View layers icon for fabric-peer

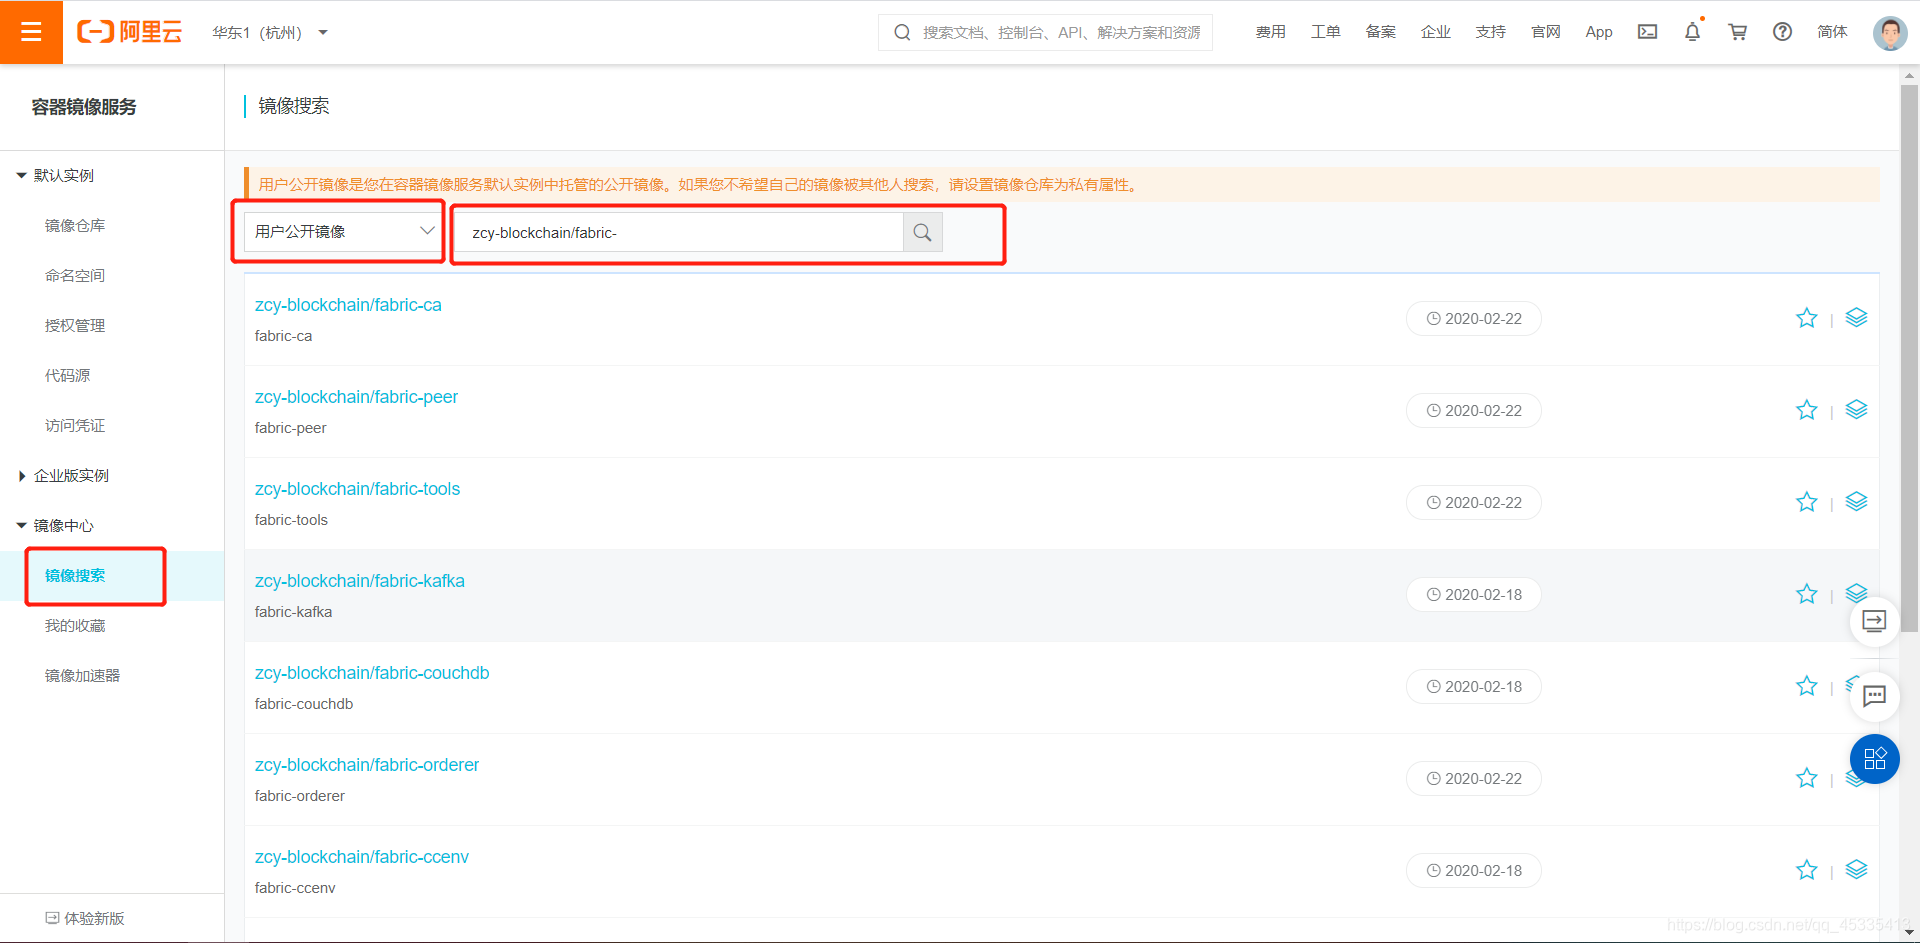(x=1856, y=410)
